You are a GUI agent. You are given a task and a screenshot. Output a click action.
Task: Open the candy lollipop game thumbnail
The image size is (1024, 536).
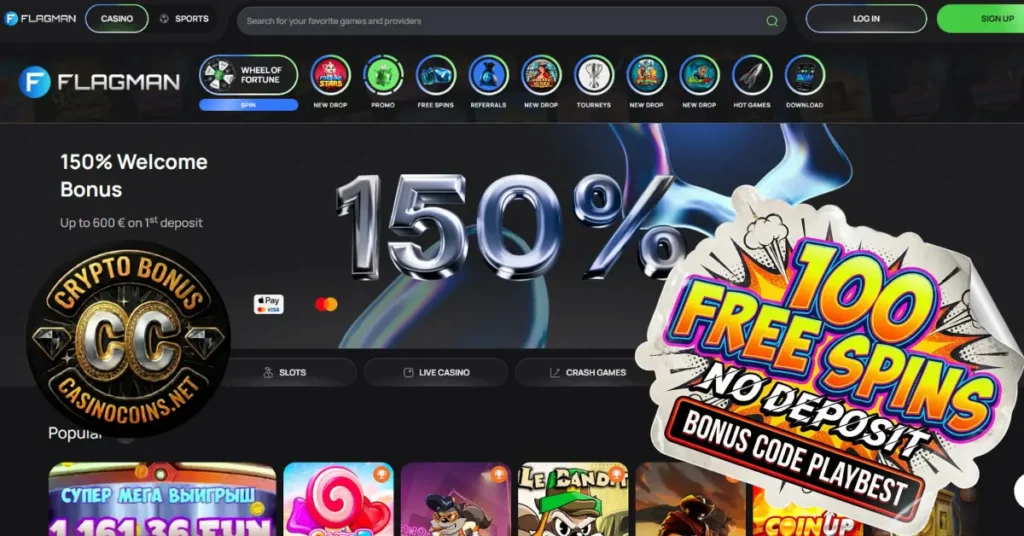338,499
